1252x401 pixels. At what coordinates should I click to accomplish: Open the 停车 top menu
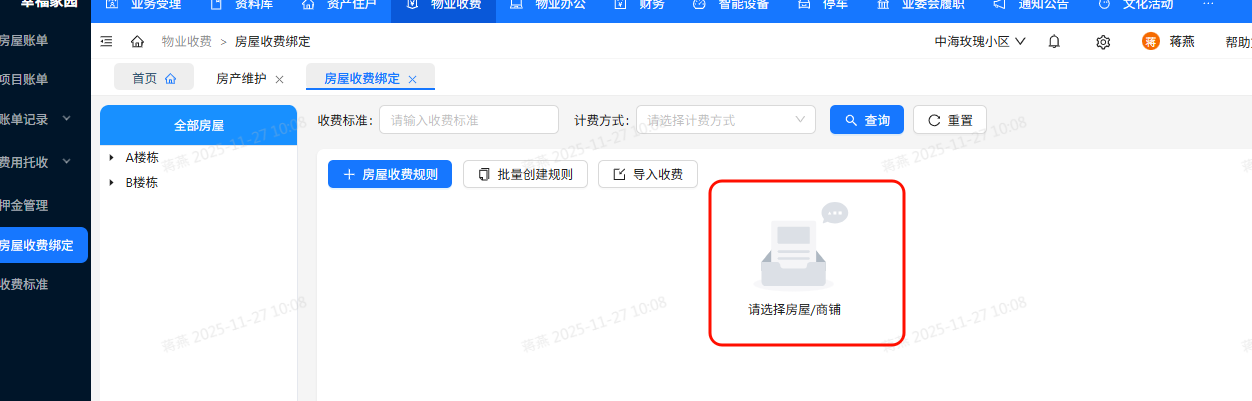pos(822,5)
